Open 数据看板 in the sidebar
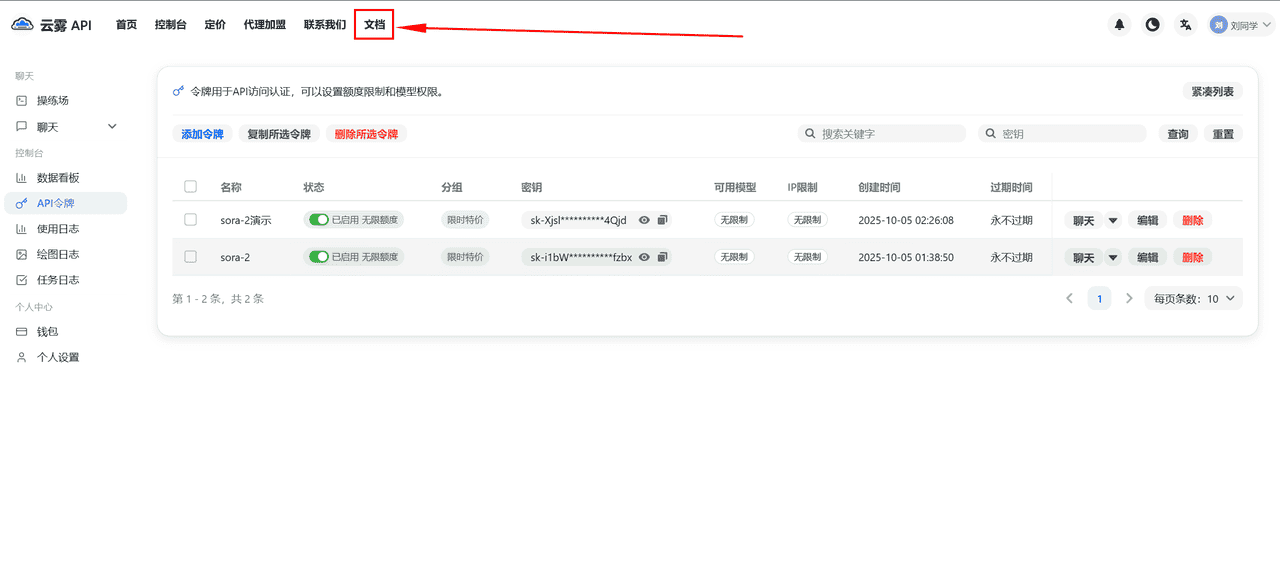1280x575 pixels. [57, 178]
